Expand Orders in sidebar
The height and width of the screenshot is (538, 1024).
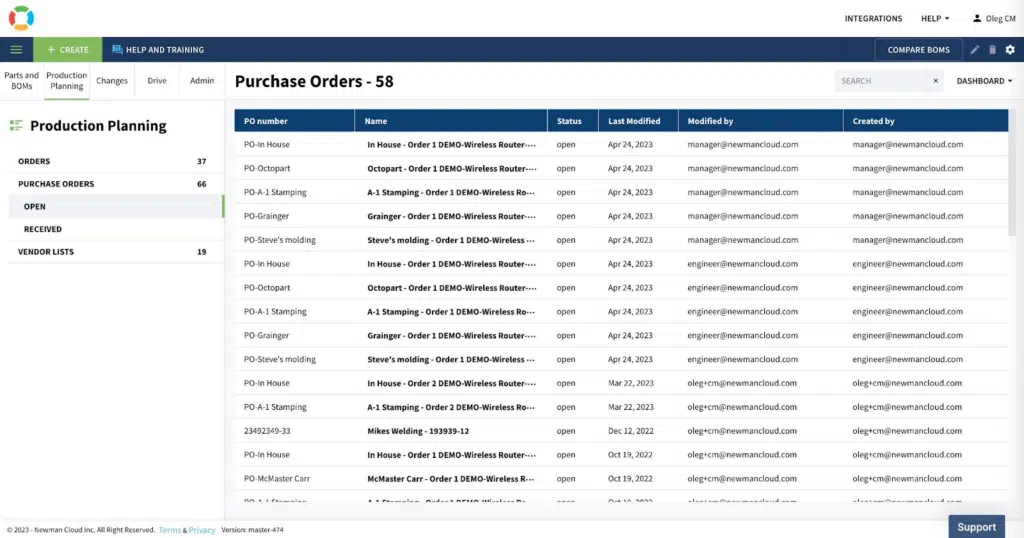(116, 161)
